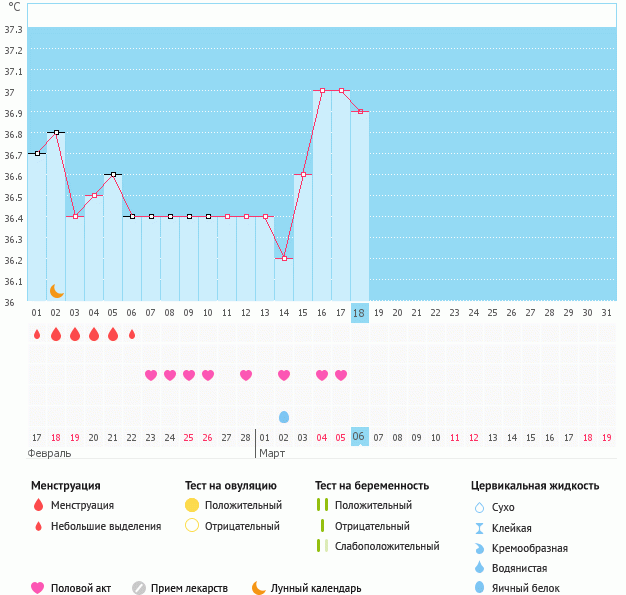Click the Яичный белок legend label
The width and height of the screenshot is (626, 595).
[533, 588]
